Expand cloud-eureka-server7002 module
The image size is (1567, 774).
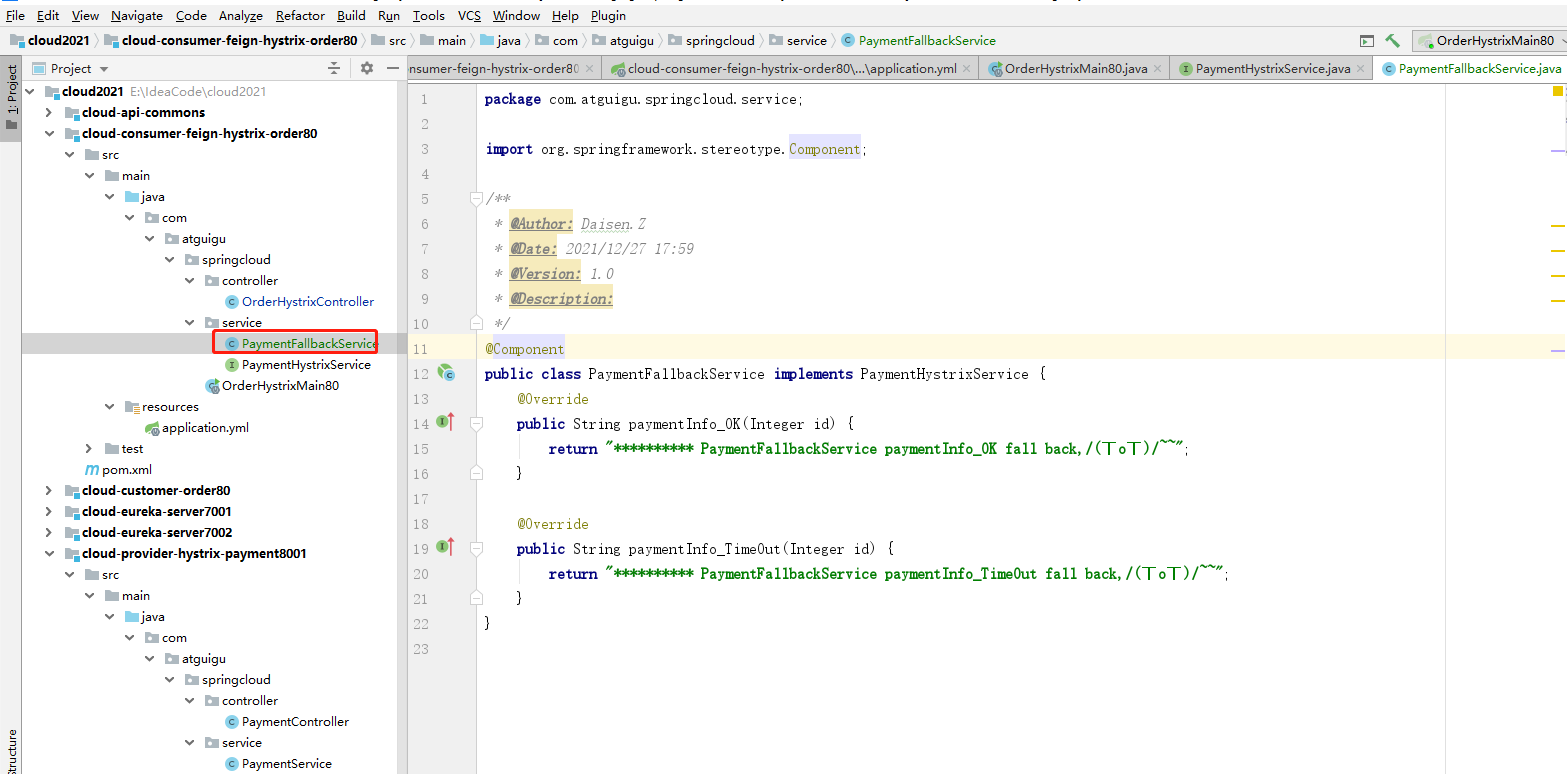48,532
